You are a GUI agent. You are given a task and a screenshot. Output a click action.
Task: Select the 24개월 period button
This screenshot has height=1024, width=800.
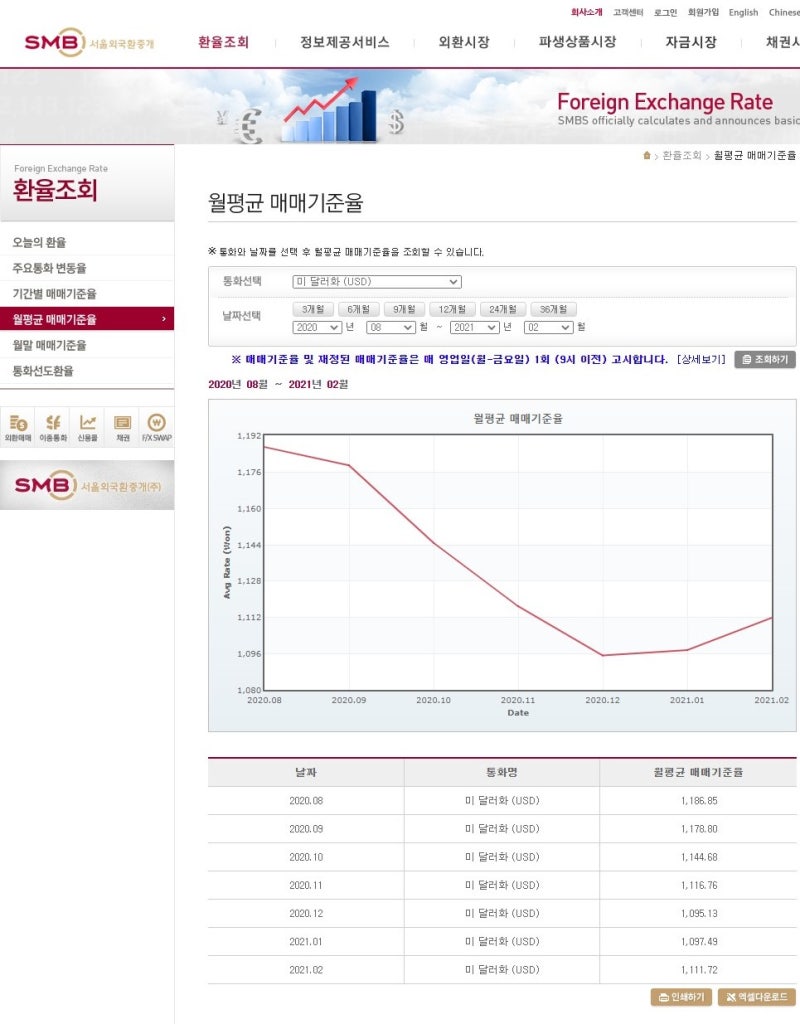tap(503, 310)
